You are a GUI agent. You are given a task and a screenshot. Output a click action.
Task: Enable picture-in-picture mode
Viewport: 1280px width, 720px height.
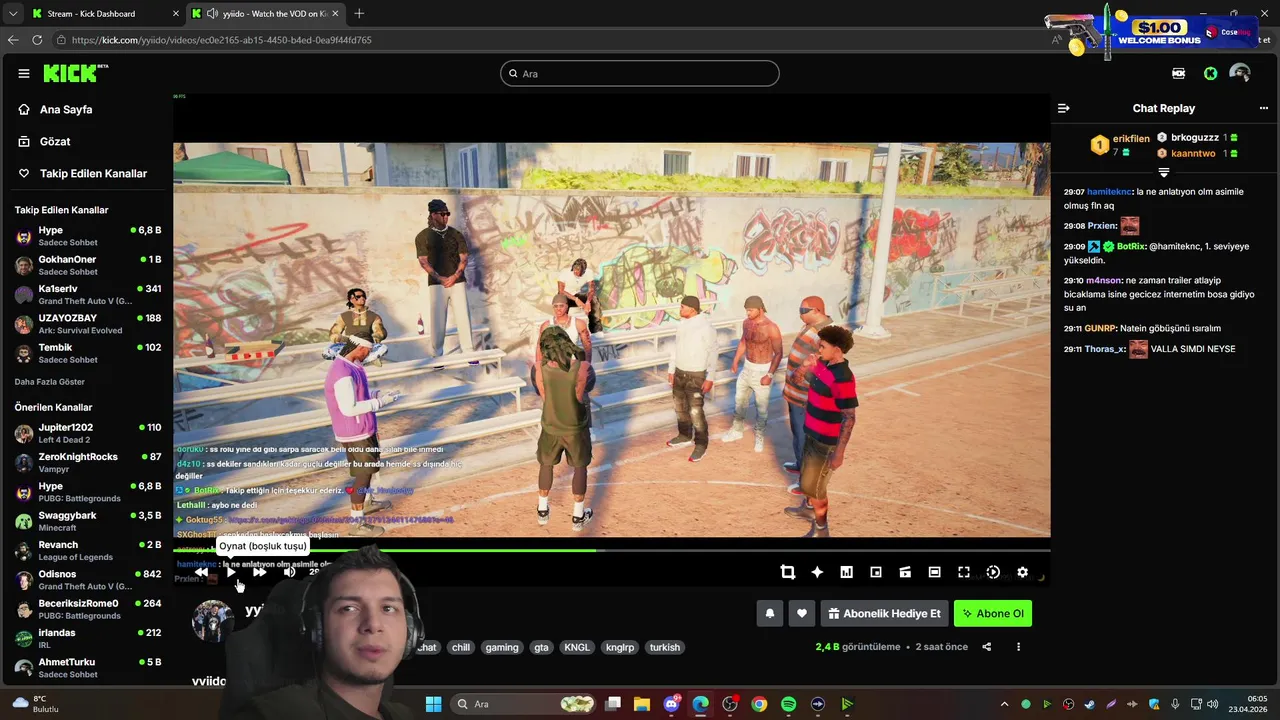pos(876,572)
